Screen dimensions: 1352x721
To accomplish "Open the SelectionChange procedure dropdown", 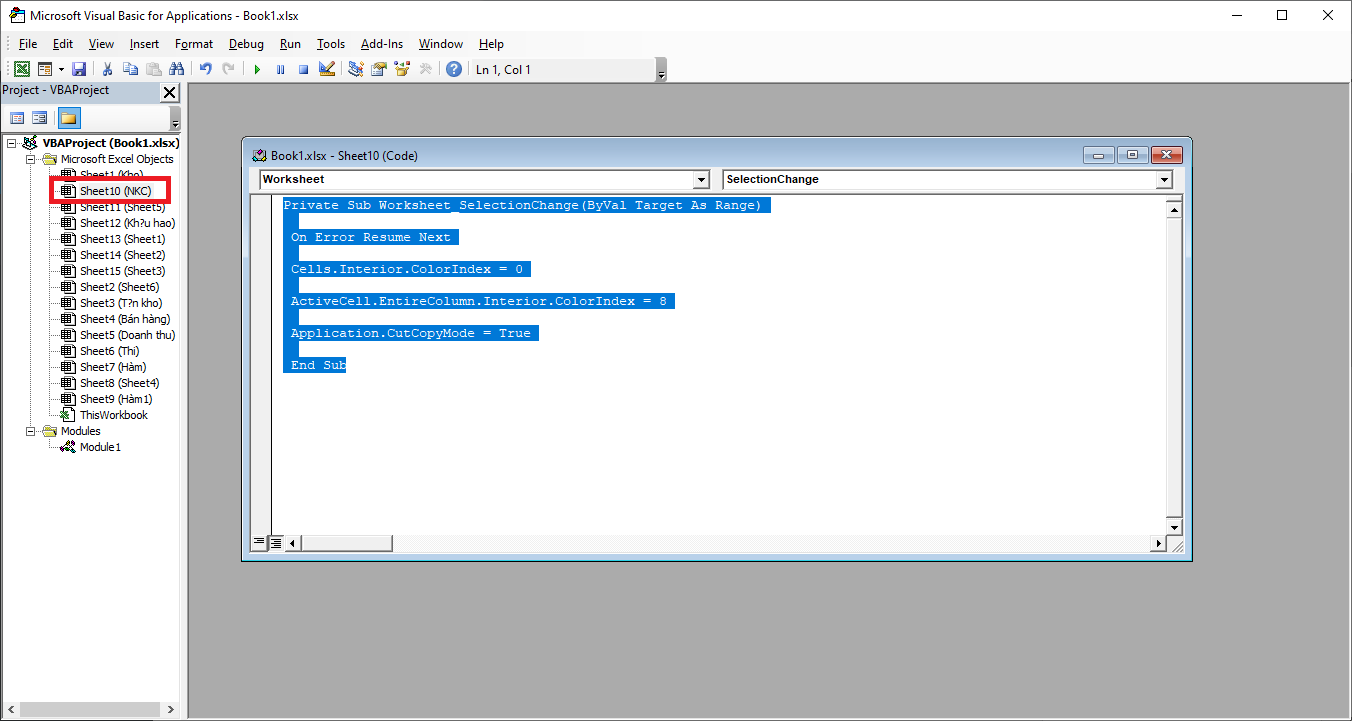I will click(x=1164, y=180).
